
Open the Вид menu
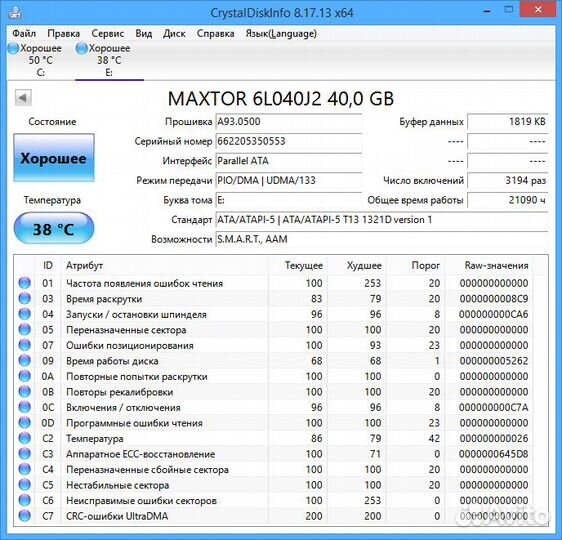[143, 34]
